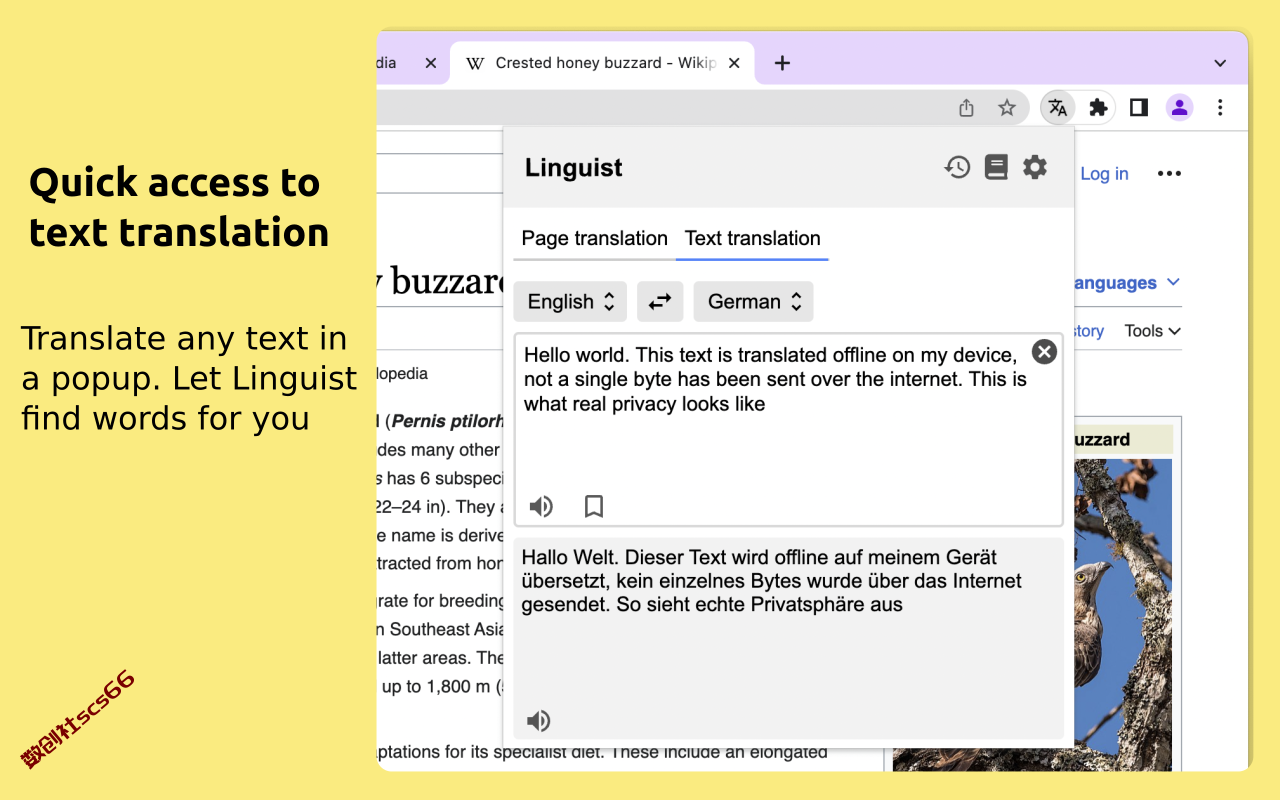The image size is (1280, 800).
Task: Click the Linguist popup title
Action: click(573, 168)
